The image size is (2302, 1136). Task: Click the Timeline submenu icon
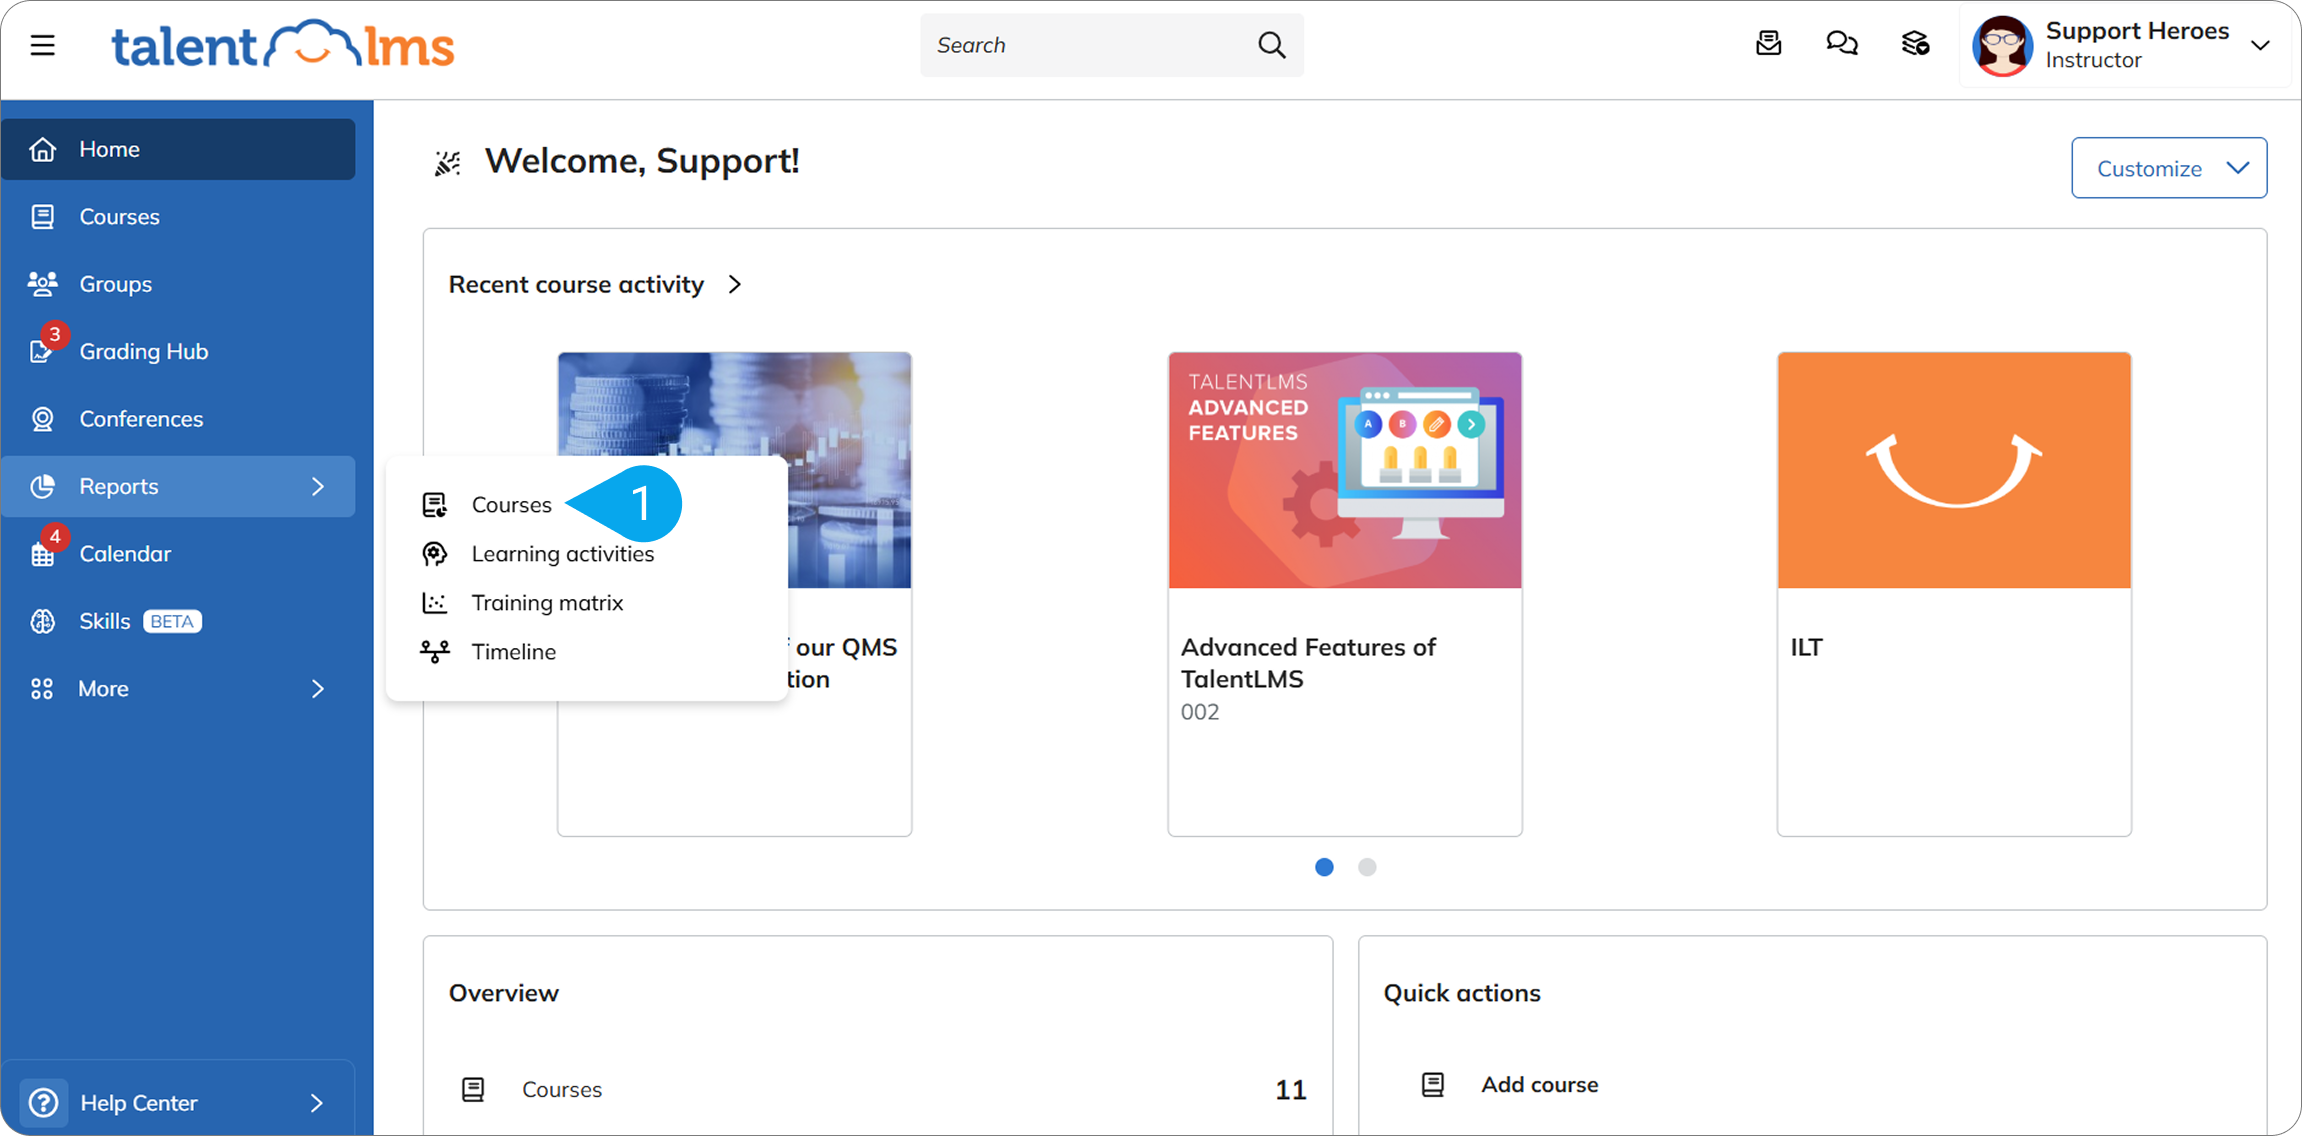pyautogui.click(x=434, y=652)
